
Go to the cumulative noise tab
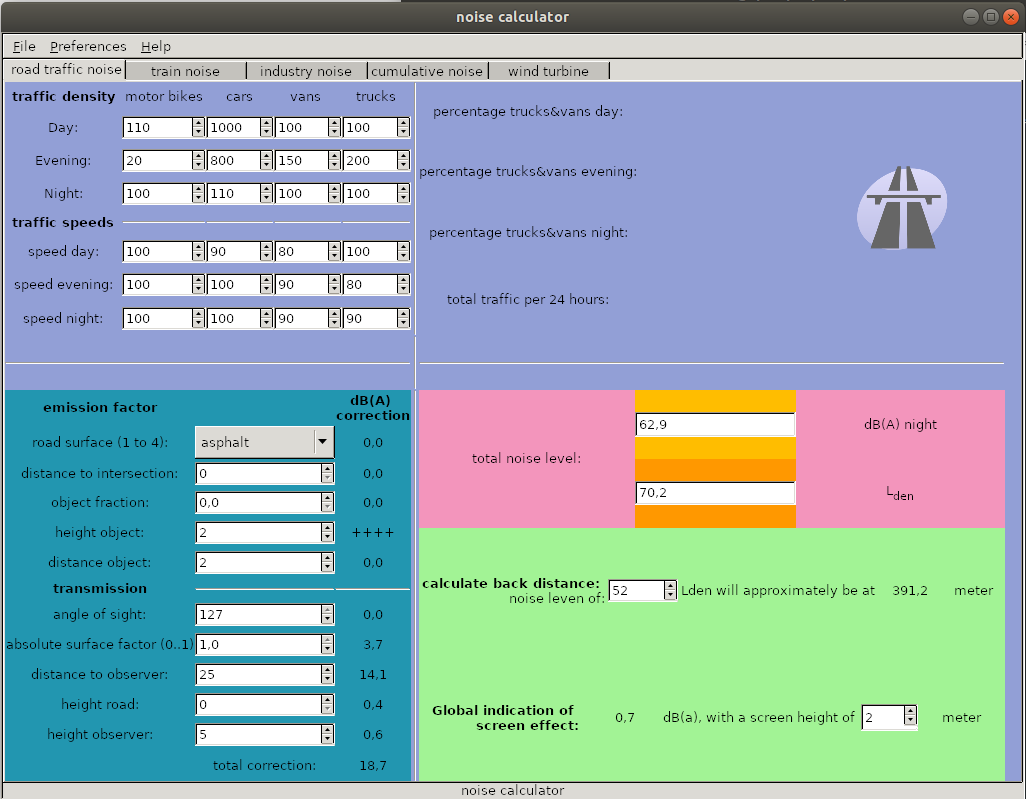pyautogui.click(x=427, y=71)
